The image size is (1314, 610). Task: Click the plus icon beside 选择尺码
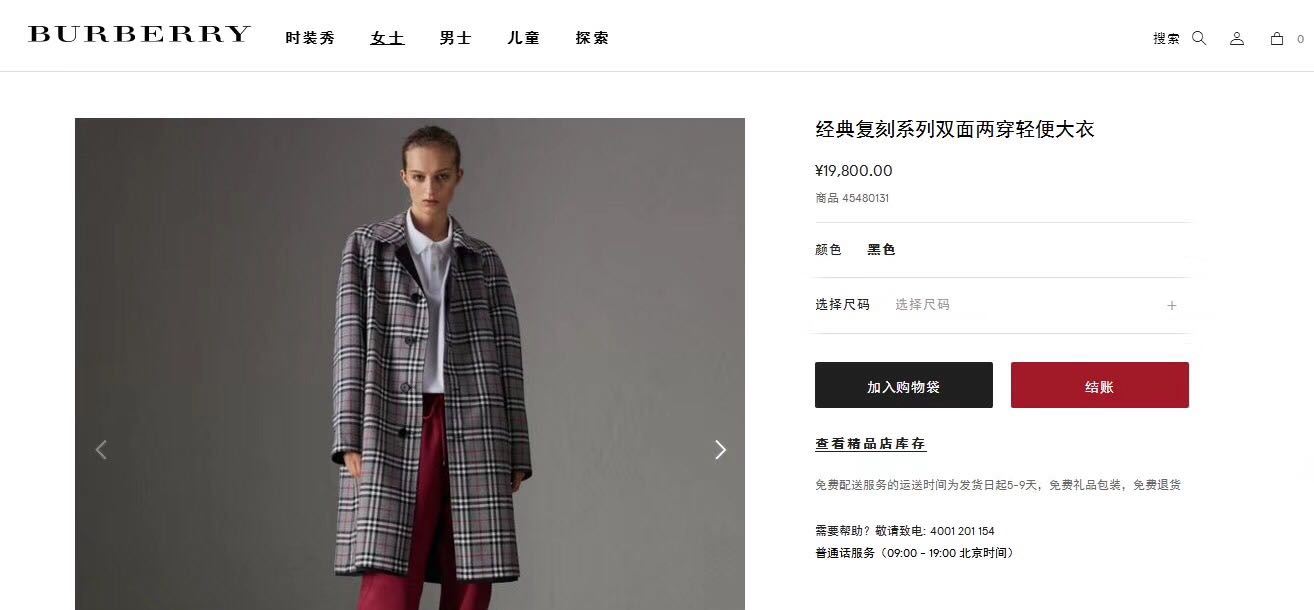(x=1172, y=305)
